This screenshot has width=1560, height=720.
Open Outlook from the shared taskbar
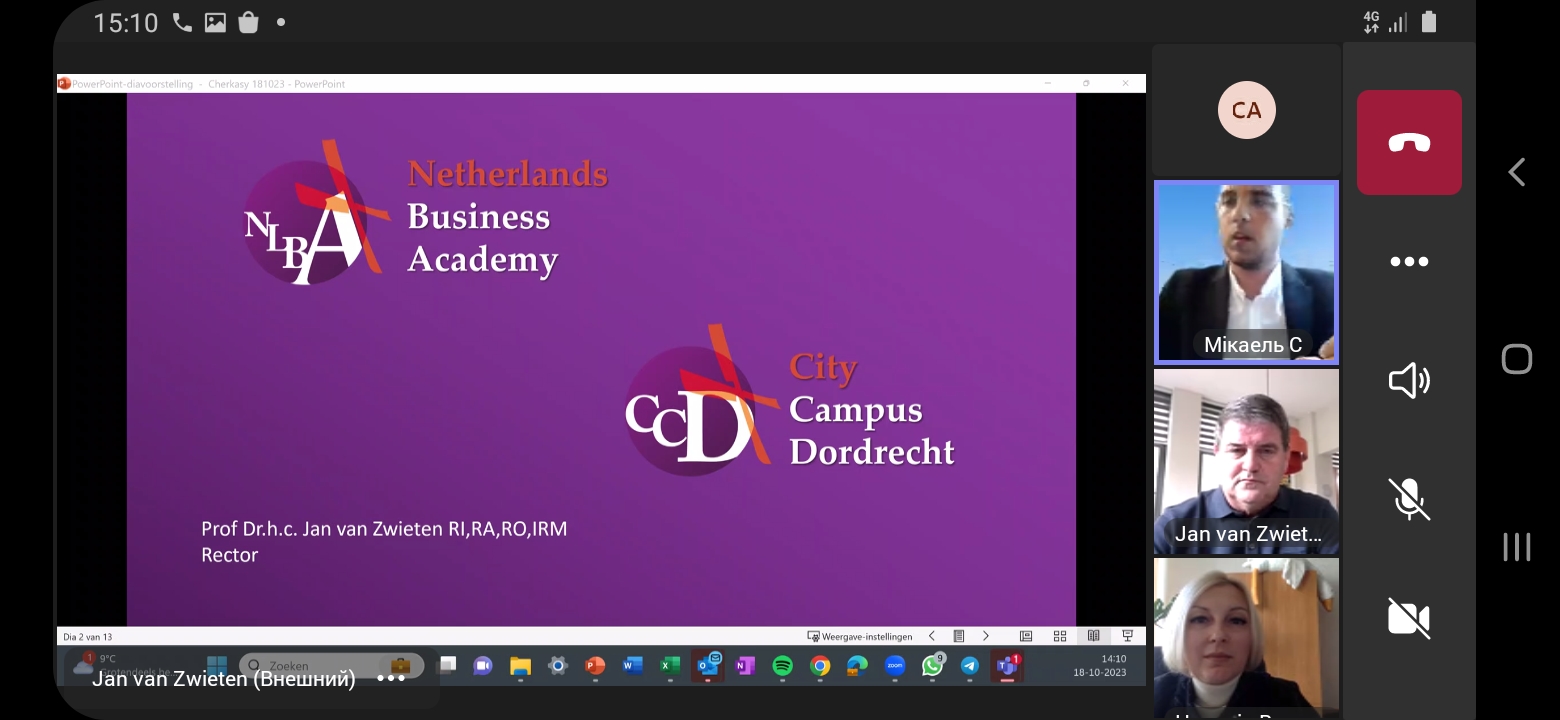coord(708,665)
